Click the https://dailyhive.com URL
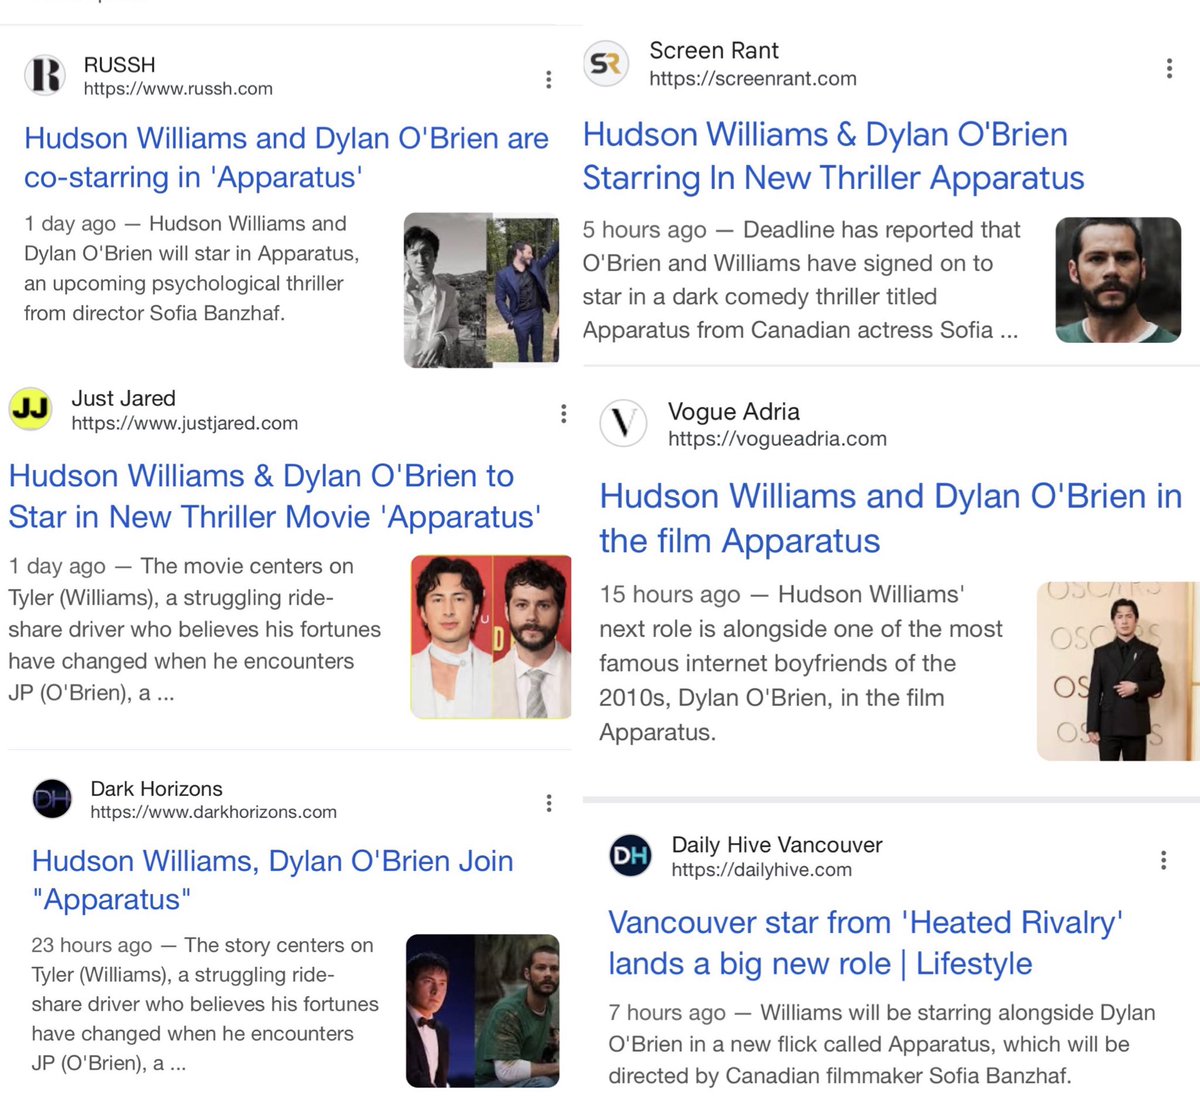Screen dimensions: 1200x1097 point(762,870)
